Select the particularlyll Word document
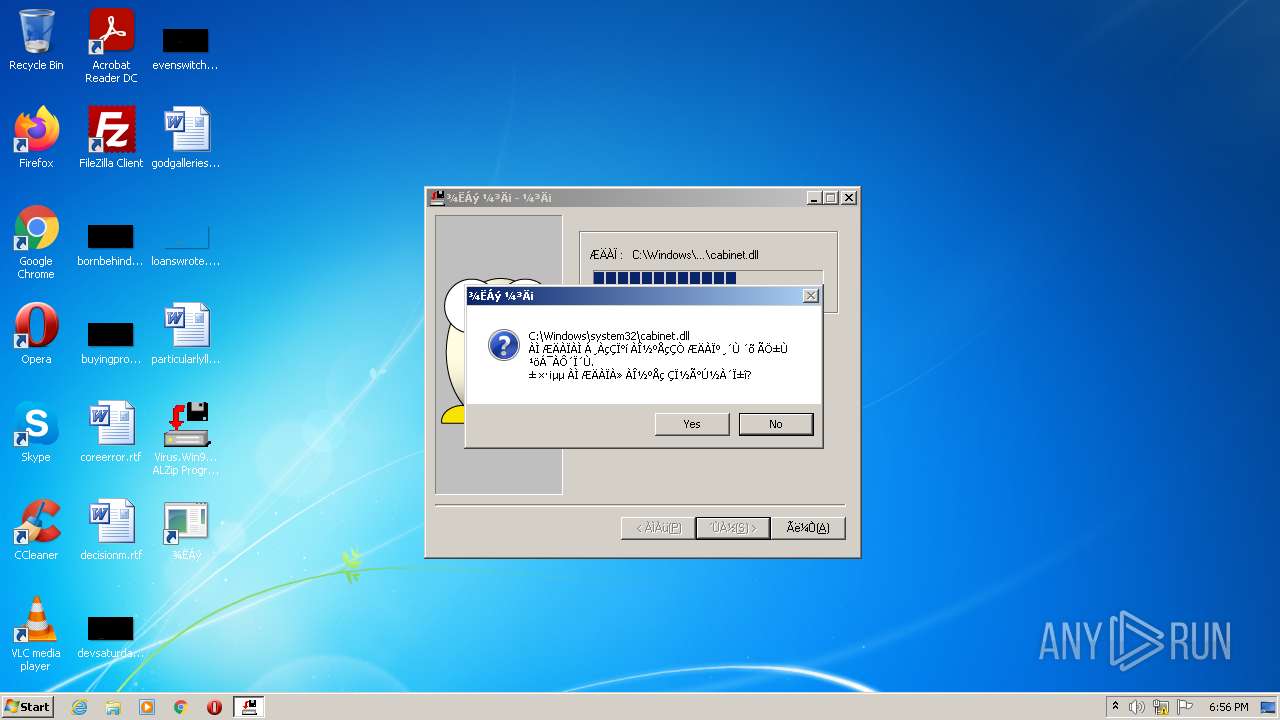 click(186, 334)
